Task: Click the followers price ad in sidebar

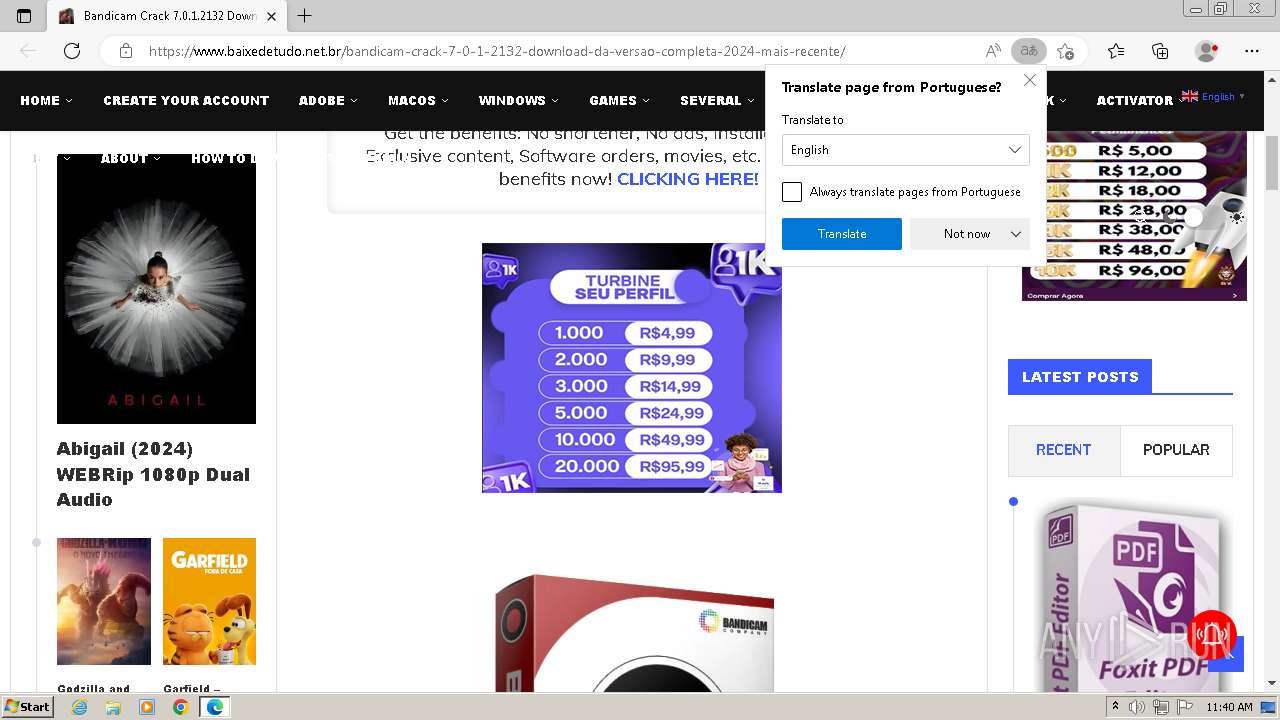Action: coord(1134,215)
